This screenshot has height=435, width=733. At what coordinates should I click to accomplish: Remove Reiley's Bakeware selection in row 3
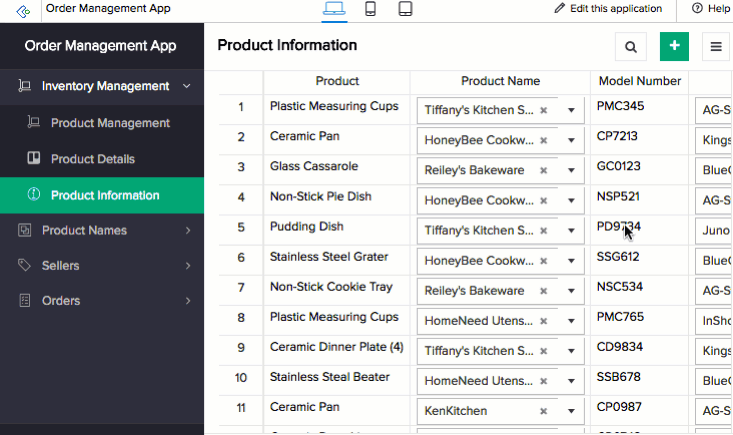(543, 170)
